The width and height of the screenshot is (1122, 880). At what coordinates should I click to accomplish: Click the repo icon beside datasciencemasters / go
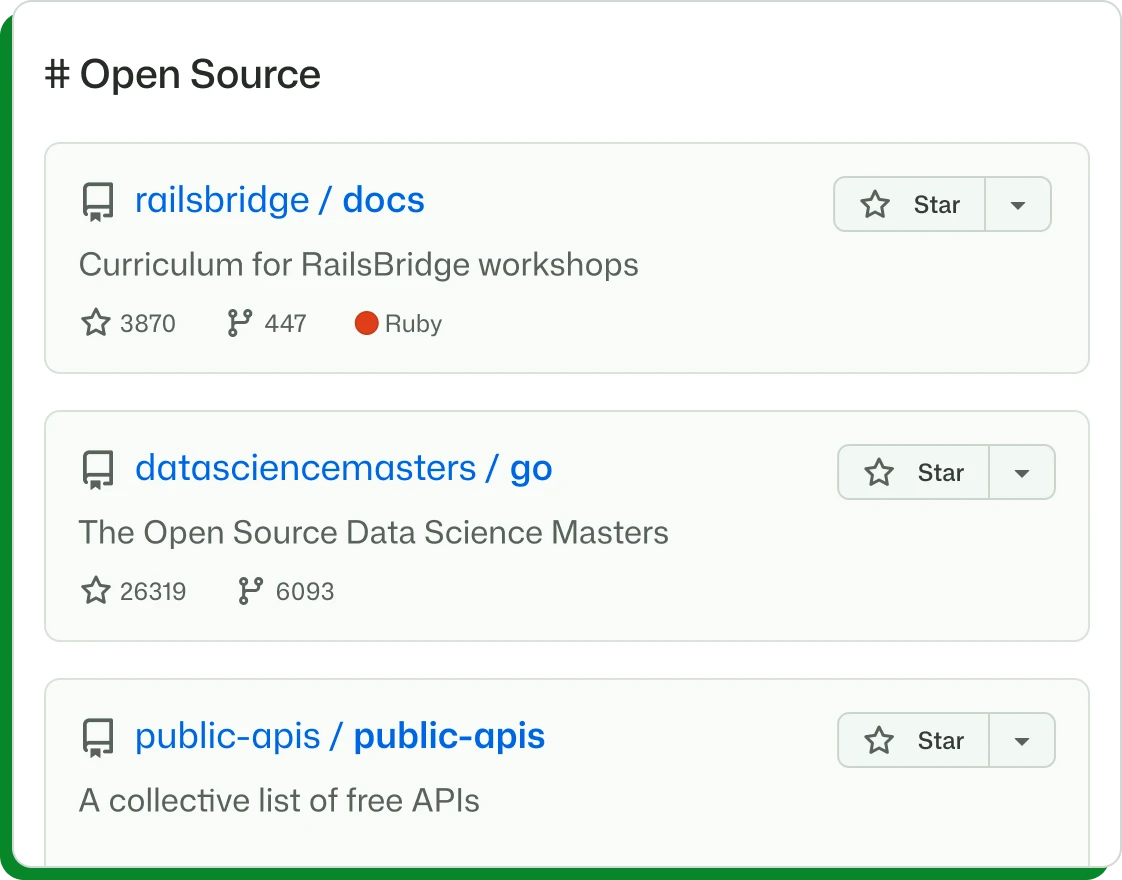pyautogui.click(x=97, y=470)
